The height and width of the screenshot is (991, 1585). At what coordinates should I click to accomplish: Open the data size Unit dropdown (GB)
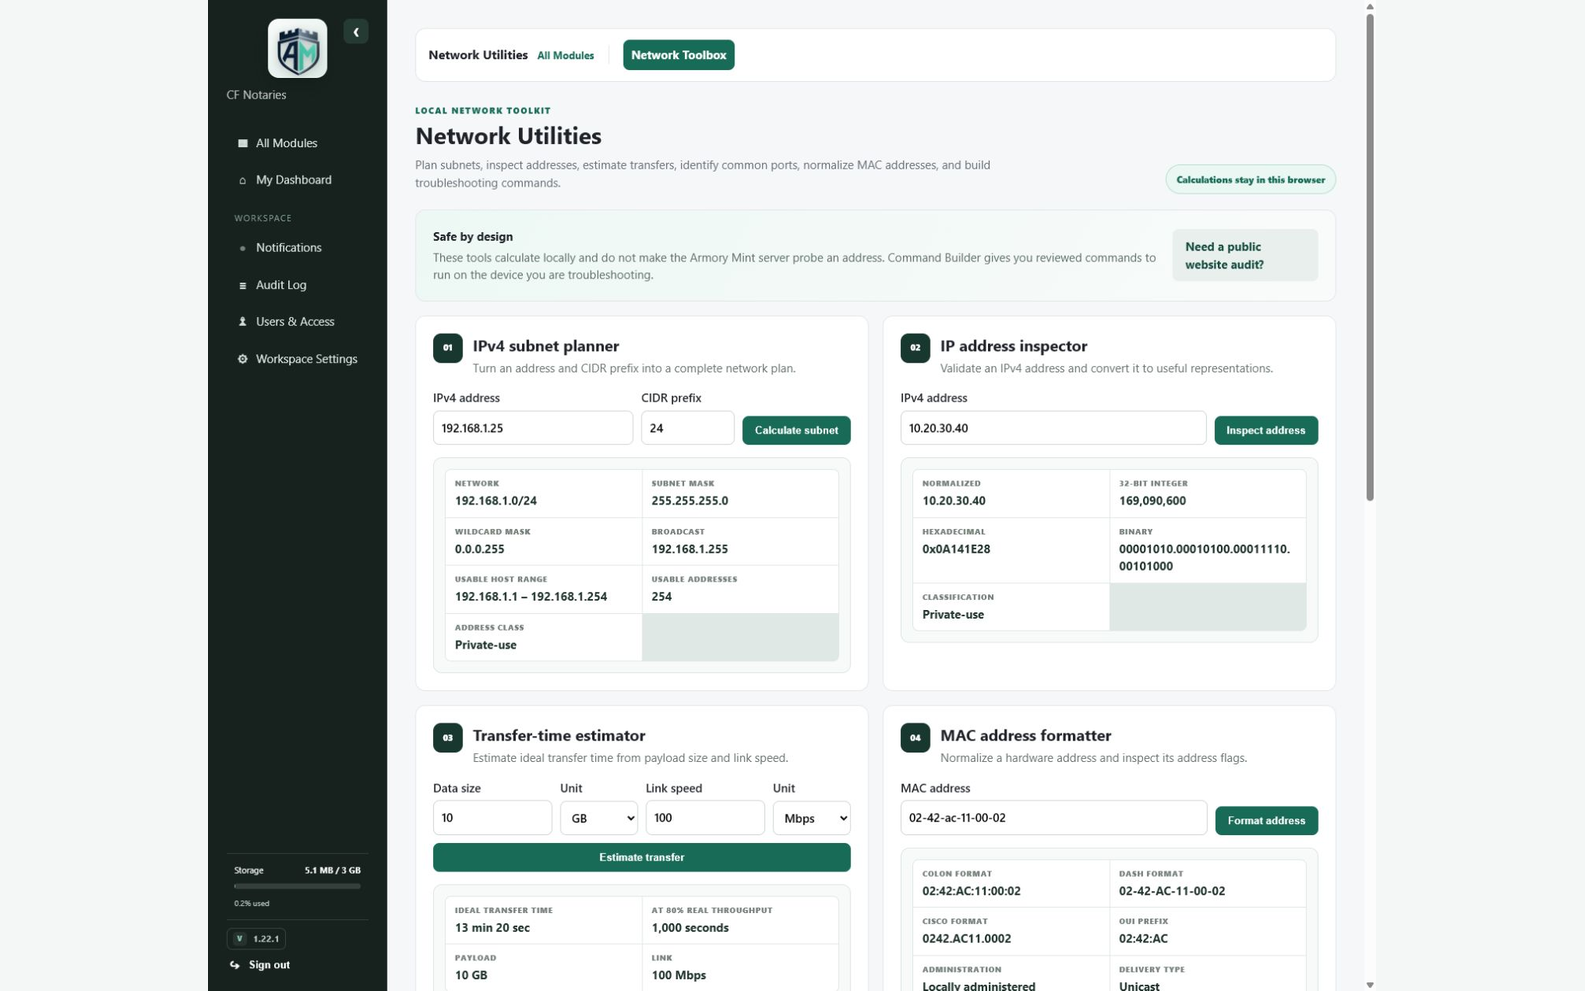tap(599, 818)
